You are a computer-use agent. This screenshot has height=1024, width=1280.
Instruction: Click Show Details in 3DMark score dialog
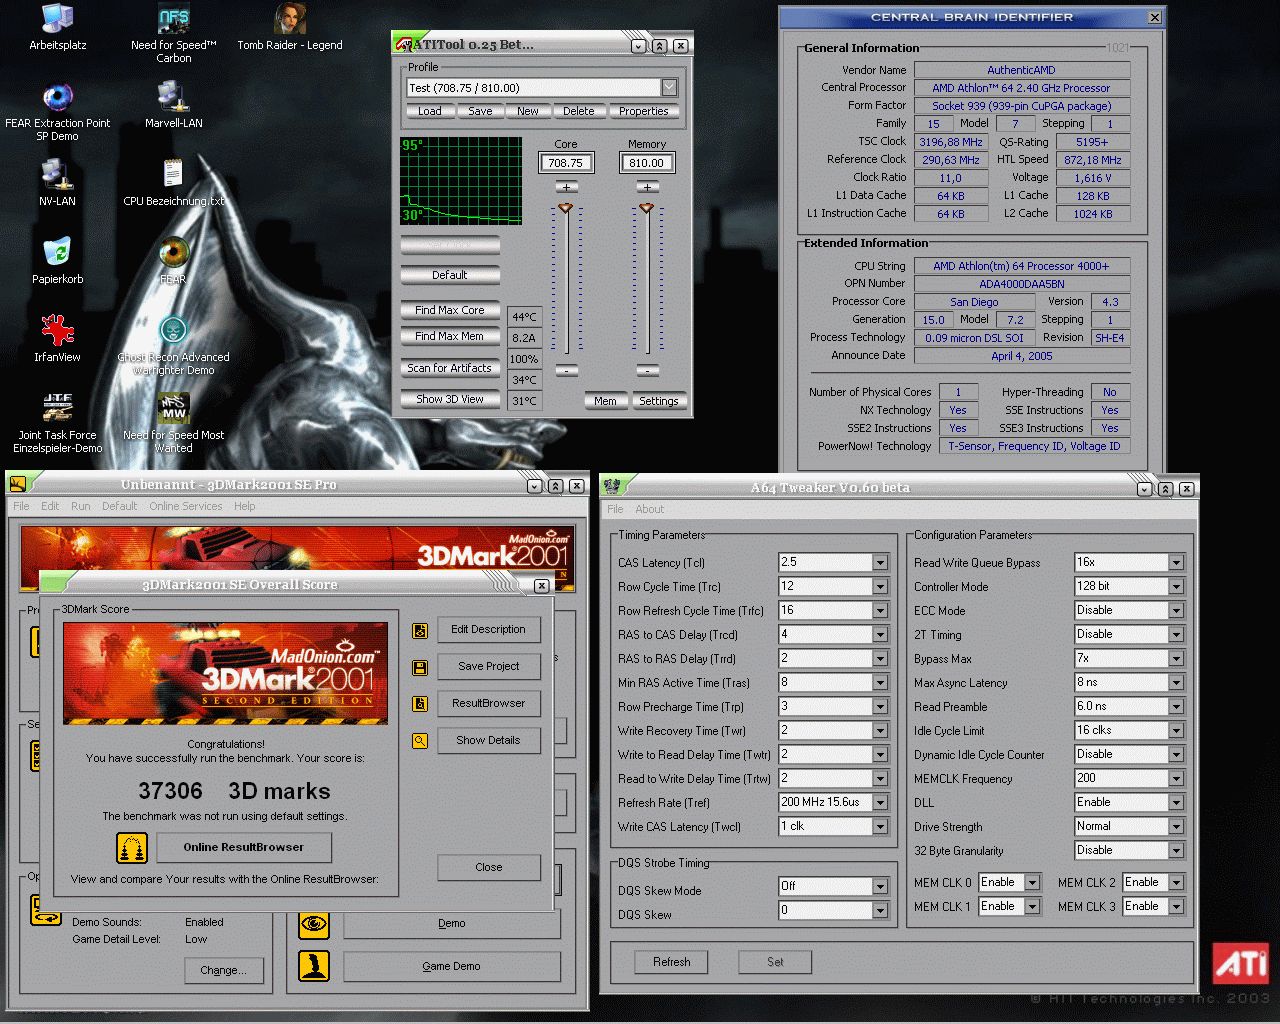point(488,741)
